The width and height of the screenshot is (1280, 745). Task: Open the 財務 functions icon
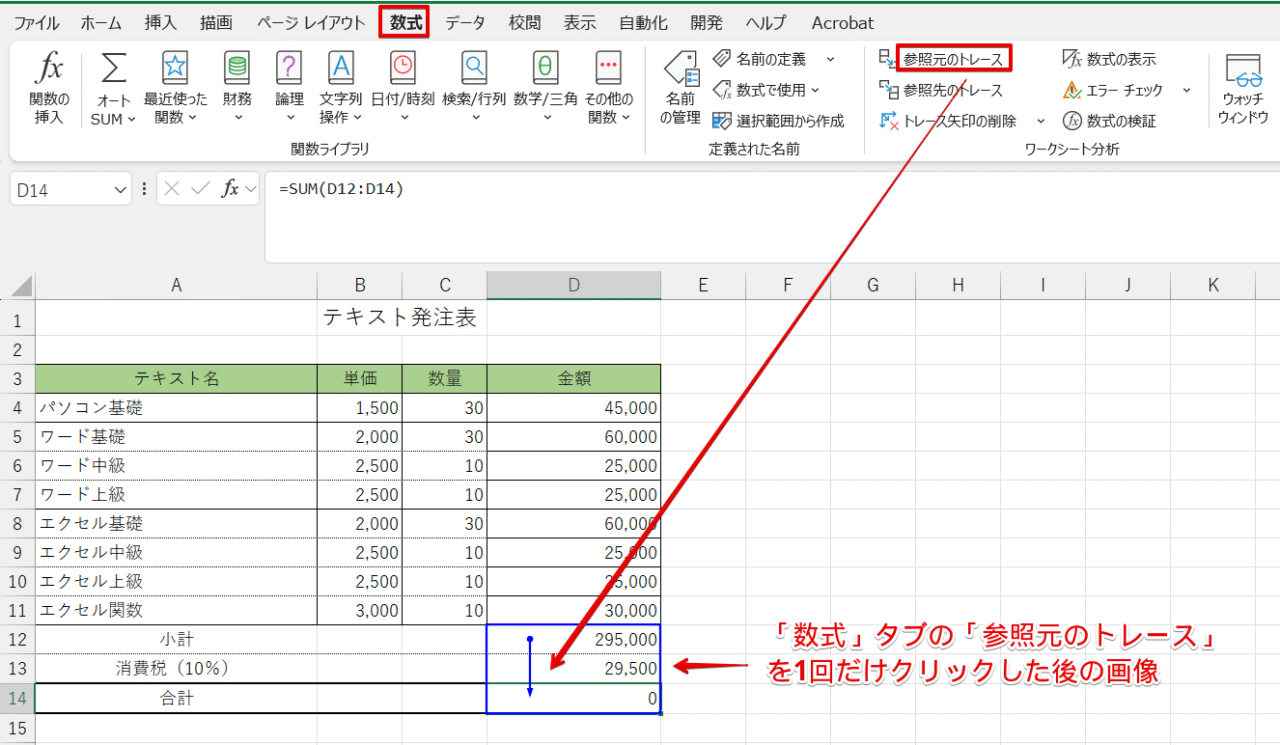(237, 68)
